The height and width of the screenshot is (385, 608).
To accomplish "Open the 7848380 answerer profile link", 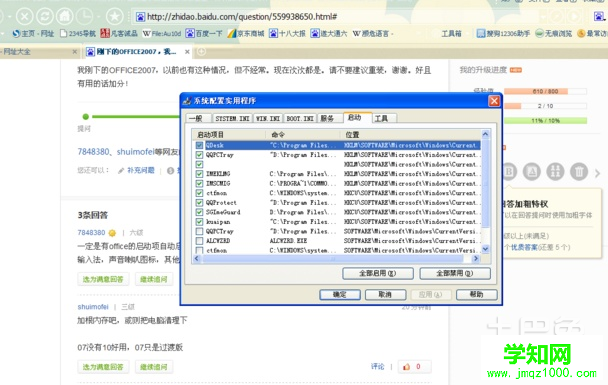I will (x=91, y=233).
